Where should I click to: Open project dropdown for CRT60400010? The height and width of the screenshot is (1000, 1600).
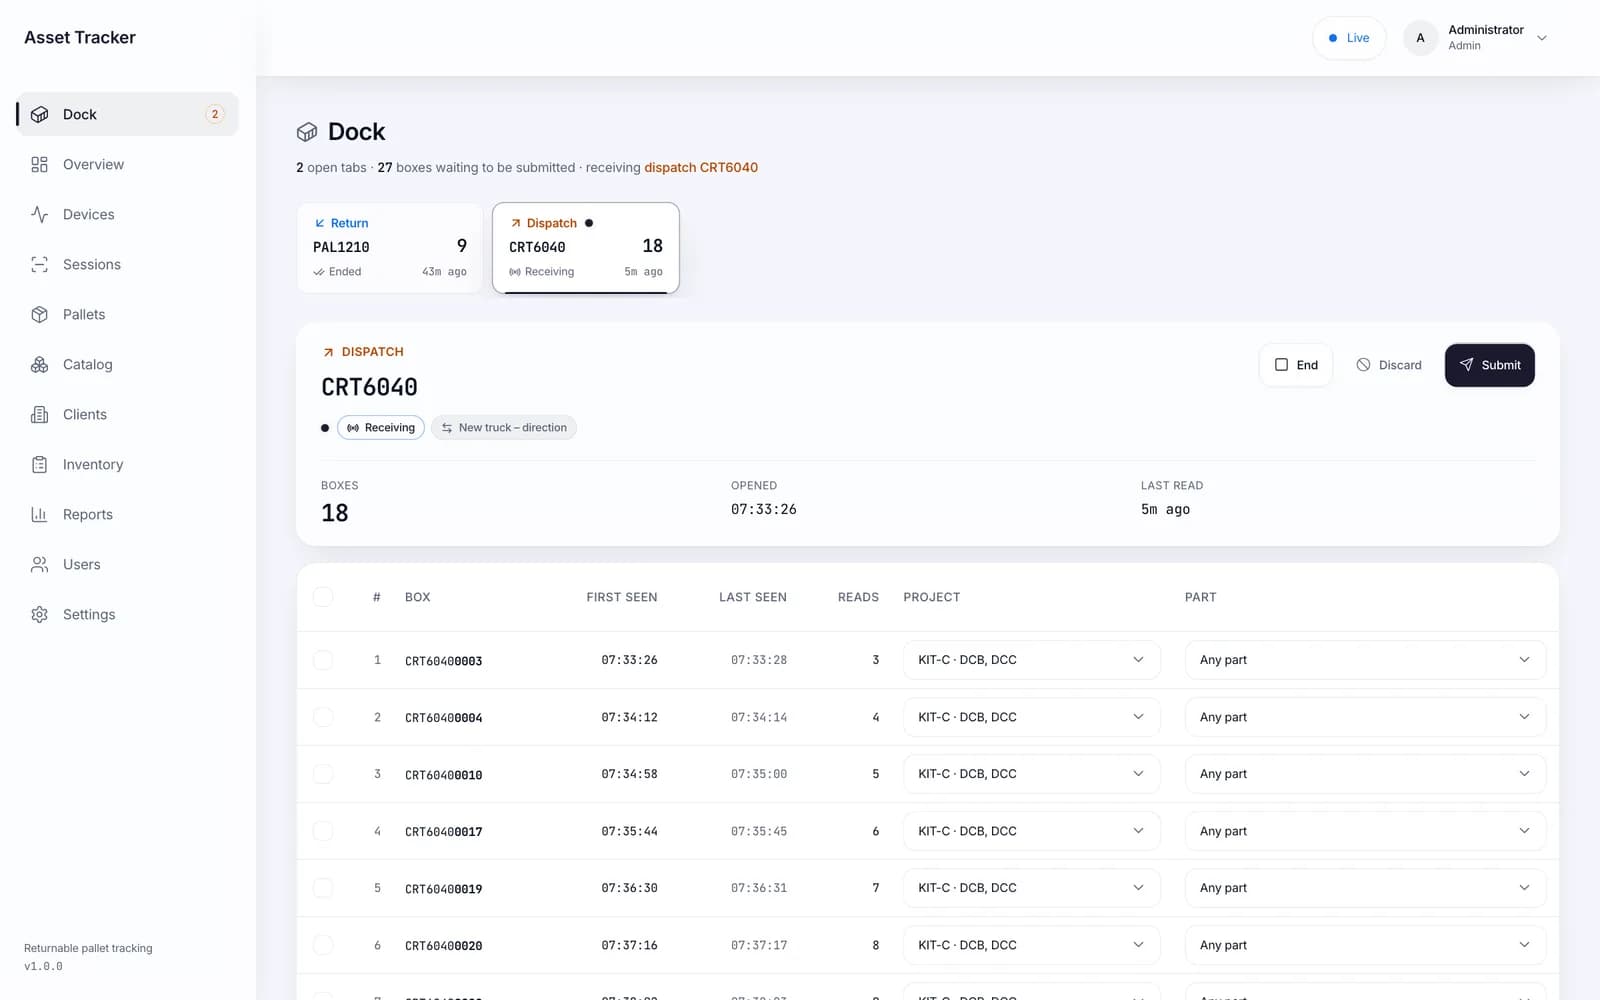[x=1031, y=774]
